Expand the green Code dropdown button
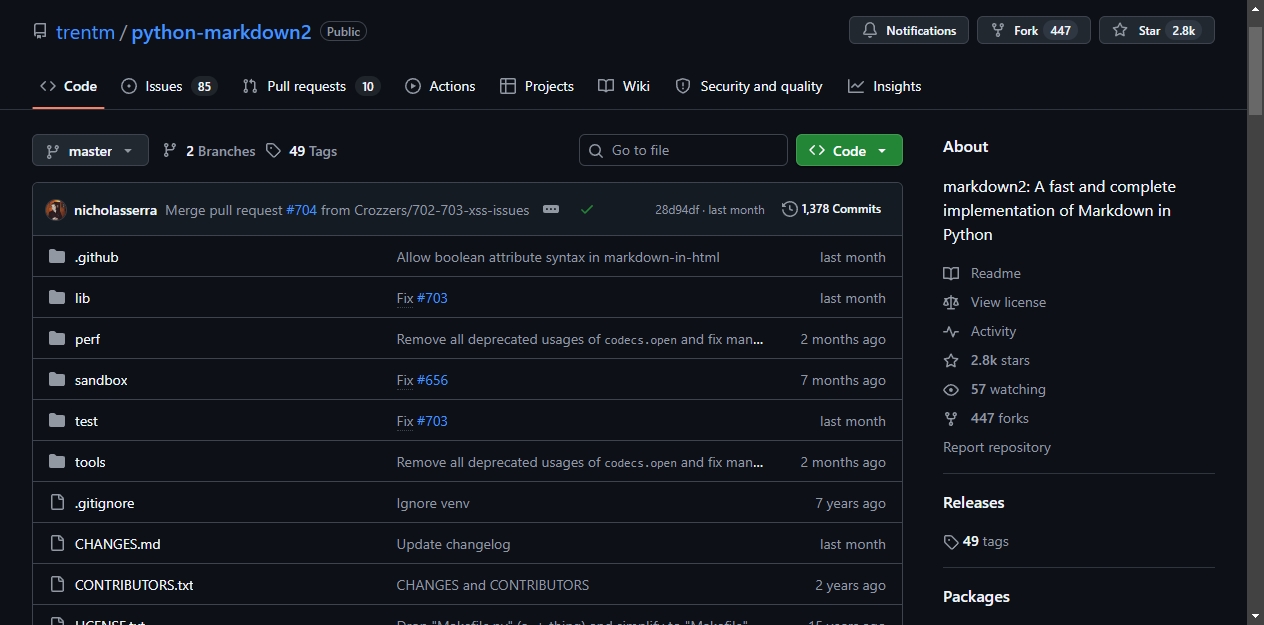 (x=849, y=150)
